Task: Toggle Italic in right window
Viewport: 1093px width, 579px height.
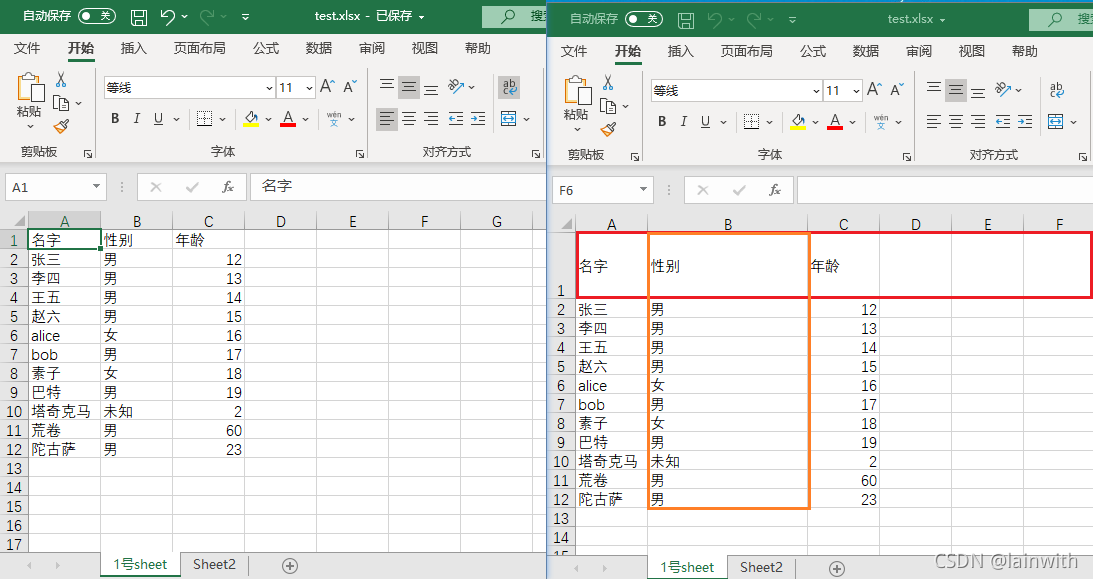Action: tap(684, 121)
